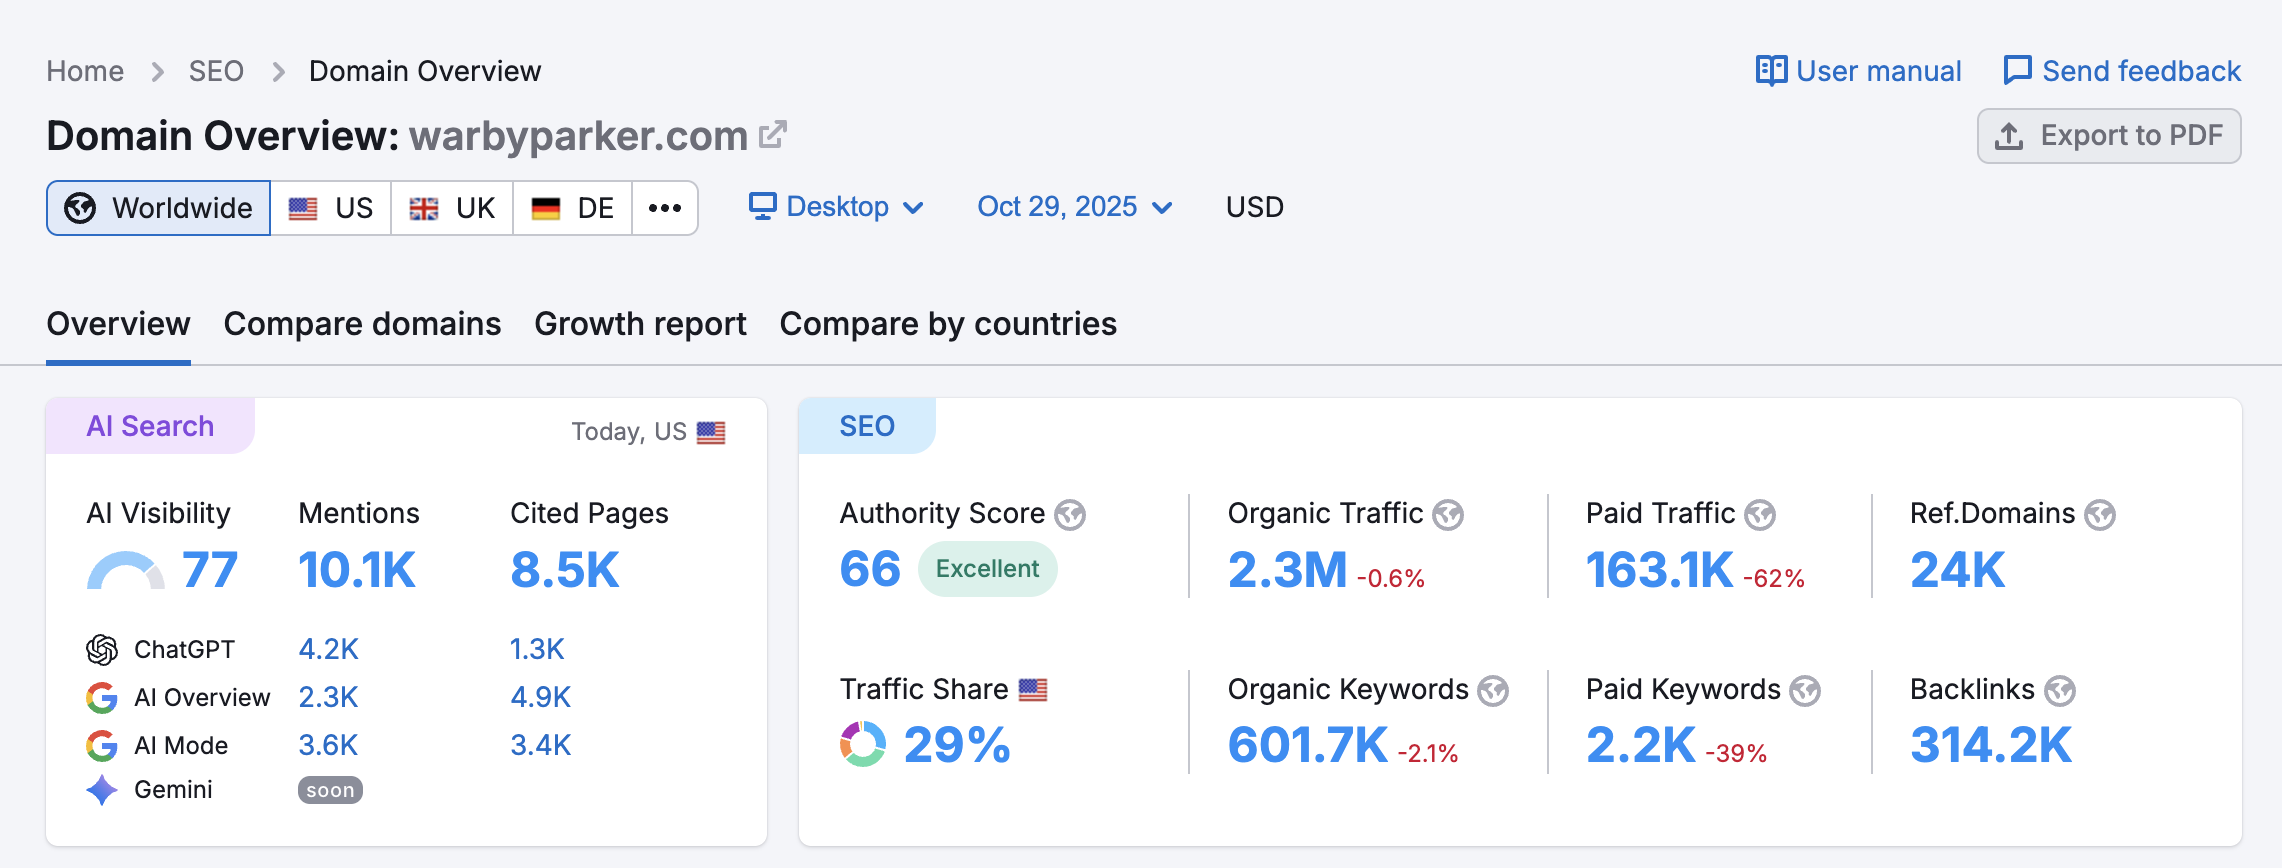This screenshot has width=2282, height=868.
Task: Click the User manual book icon
Action: [x=1771, y=71]
